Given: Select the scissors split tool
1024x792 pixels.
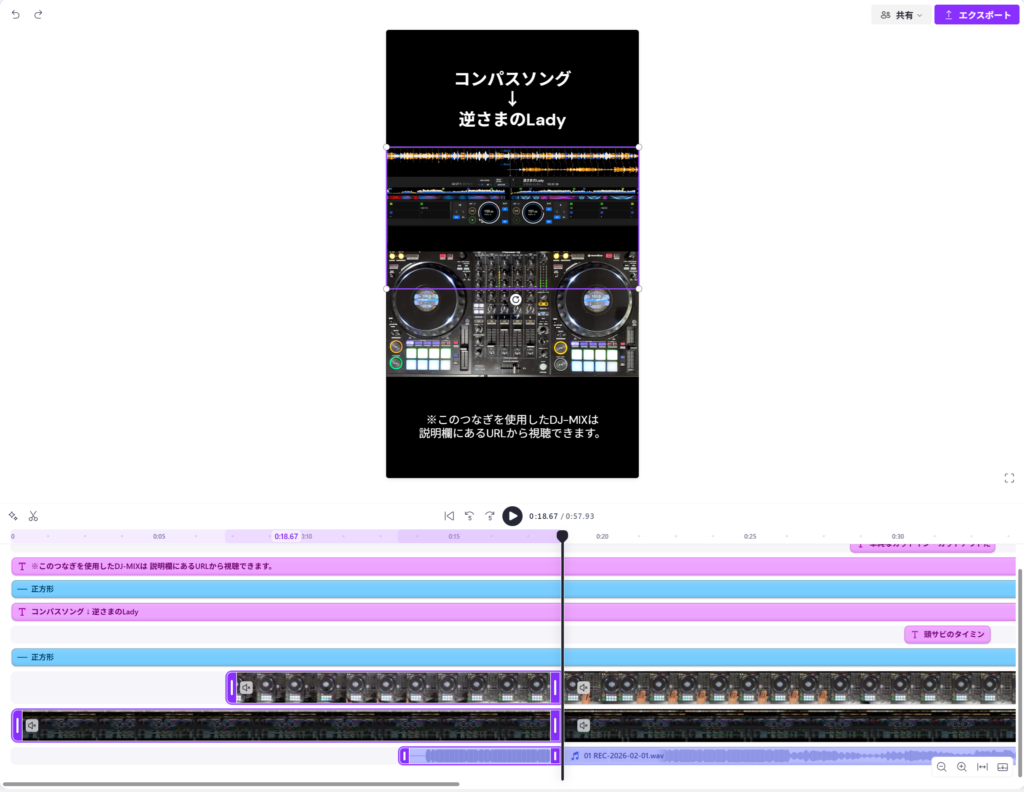Looking at the screenshot, I should point(33,516).
